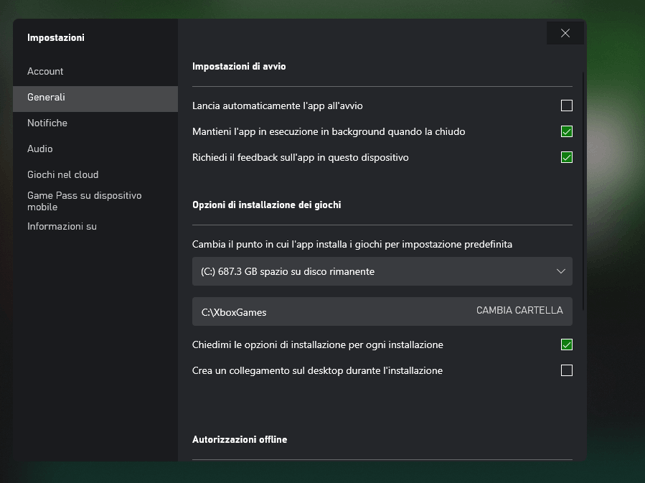
Task: Open the Audio settings section
Action: pyautogui.click(x=40, y=149)
